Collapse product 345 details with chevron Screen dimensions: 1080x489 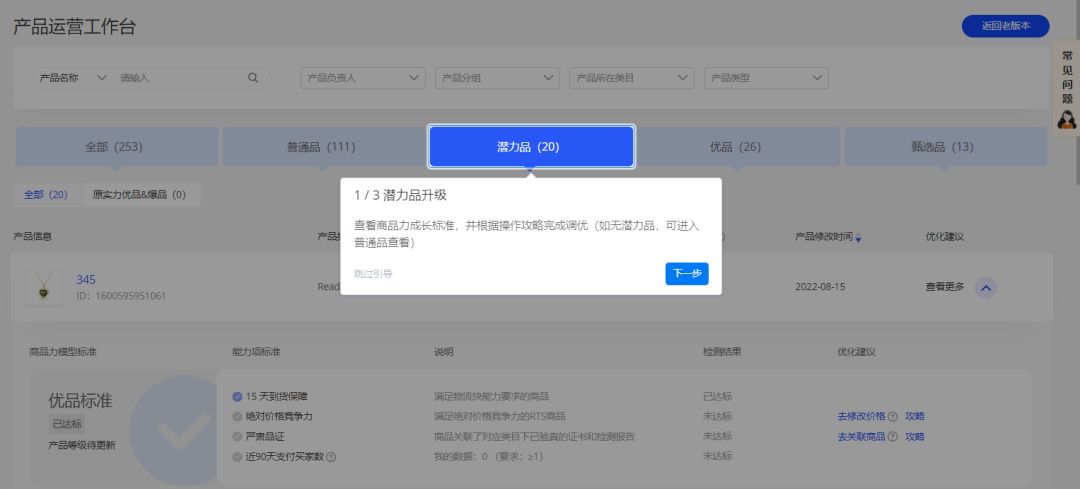pyautogui.click(x=986, y=287)
